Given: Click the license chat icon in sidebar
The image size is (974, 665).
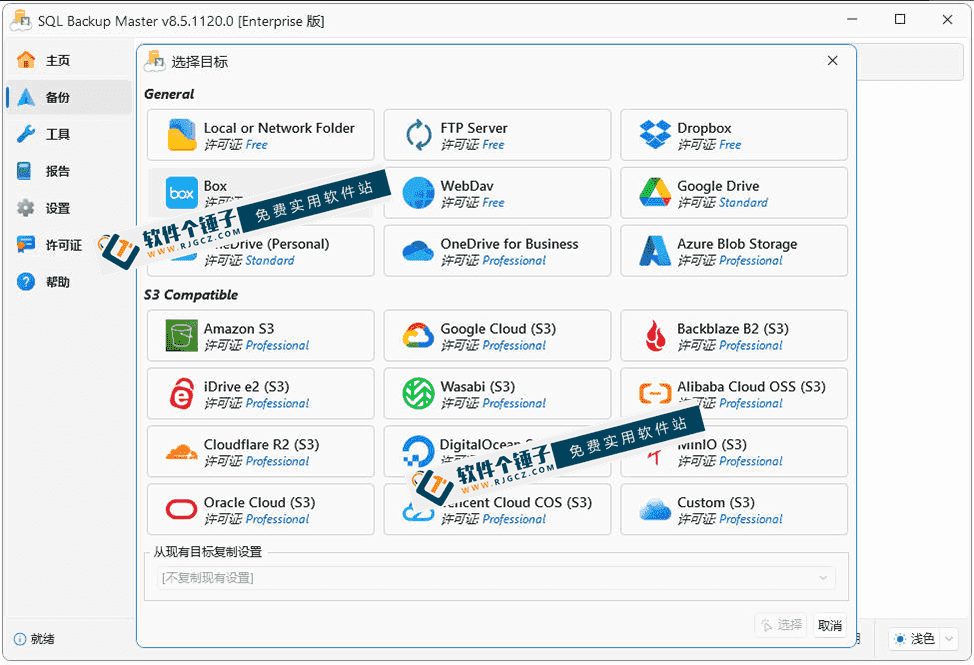Looking at the screenshot, I should click(x=26, y=244).
